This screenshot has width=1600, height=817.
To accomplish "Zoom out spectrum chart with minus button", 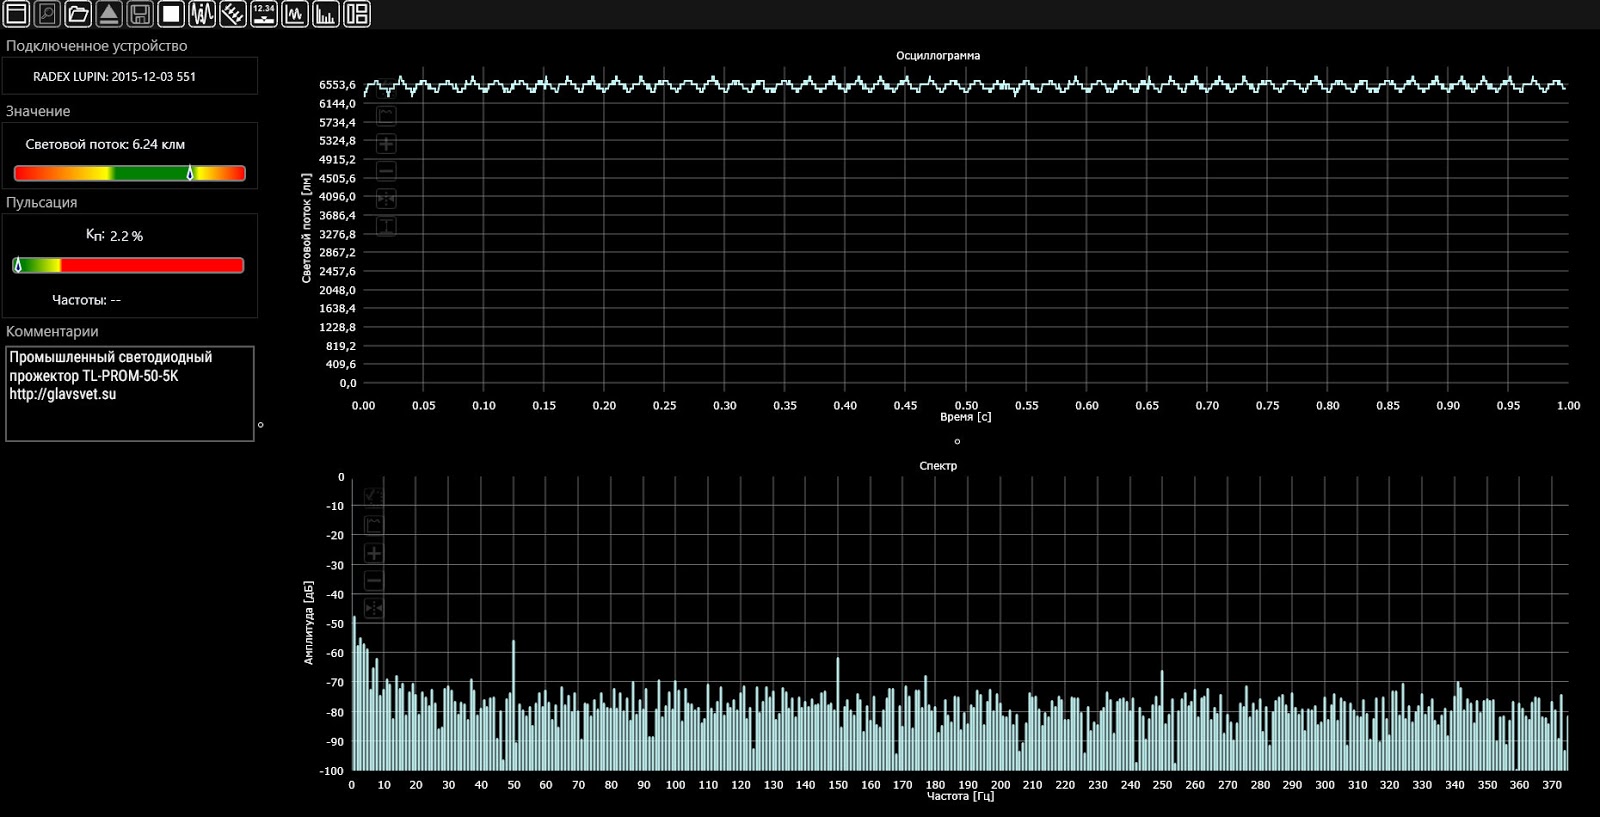I will coord(374,581).
